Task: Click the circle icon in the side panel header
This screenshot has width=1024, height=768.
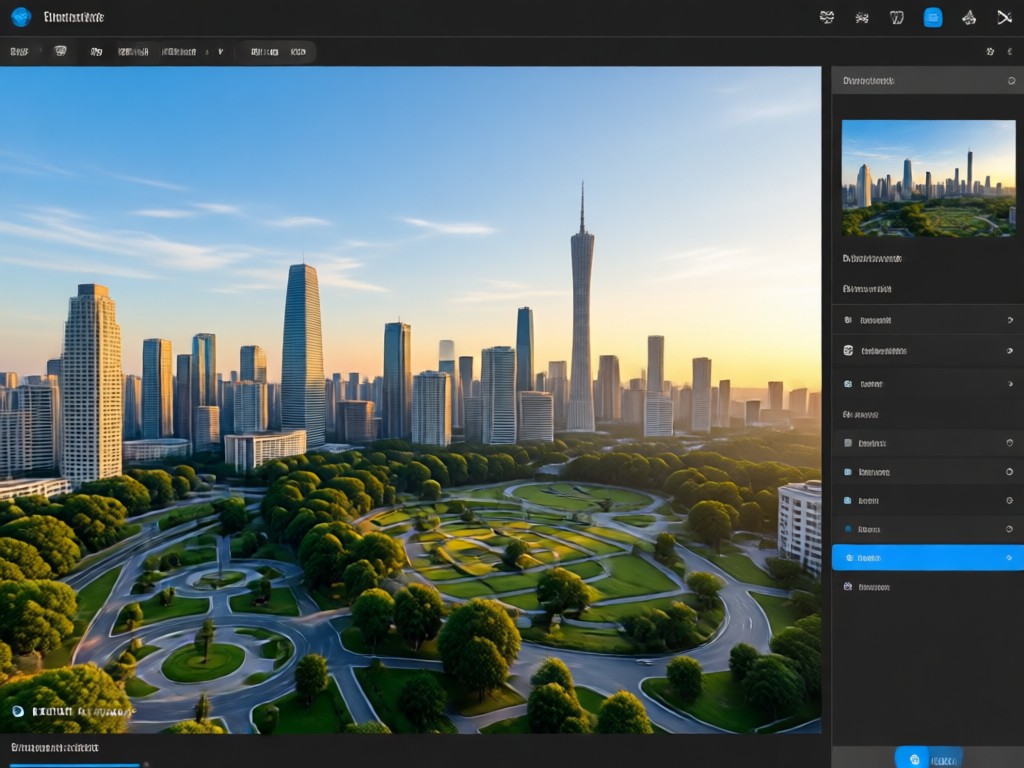Action: click(x=1011, y=81)
